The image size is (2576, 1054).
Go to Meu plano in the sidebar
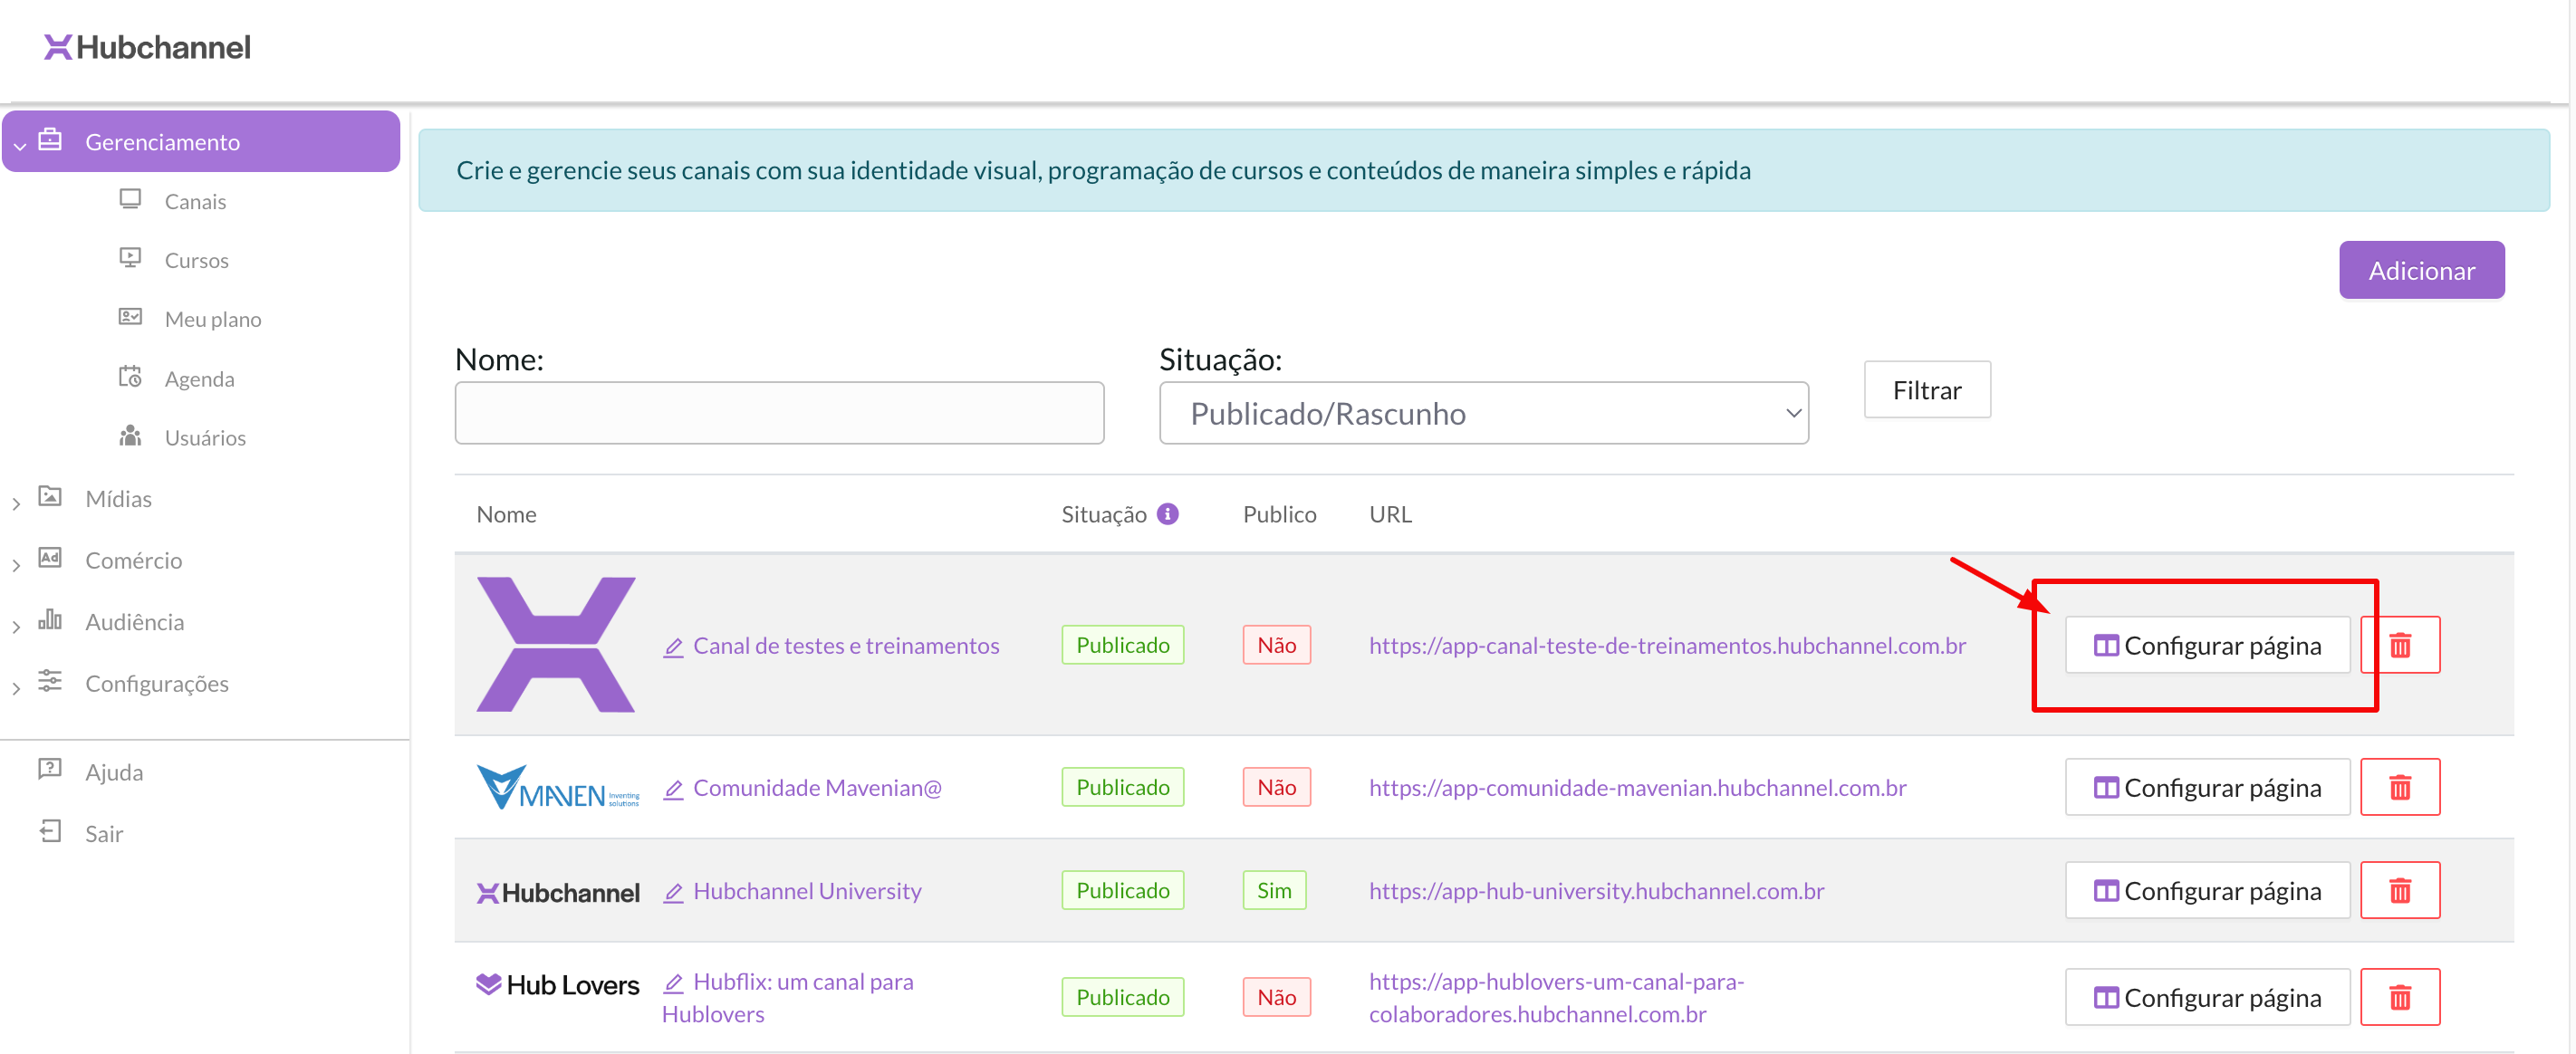(x=212, y=320)
